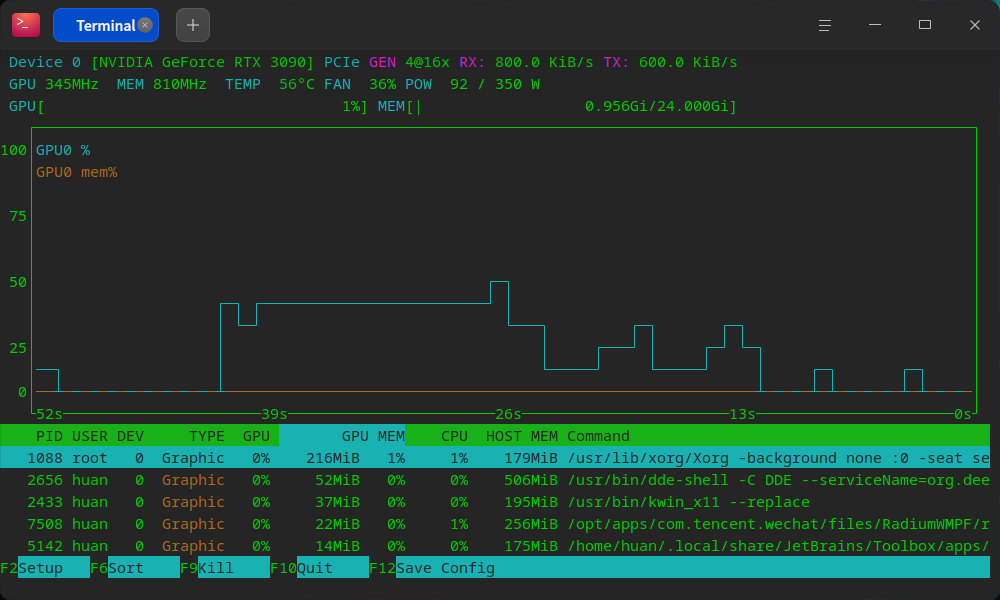Click the PID column header
The image size is (1000, 600).
49,436
